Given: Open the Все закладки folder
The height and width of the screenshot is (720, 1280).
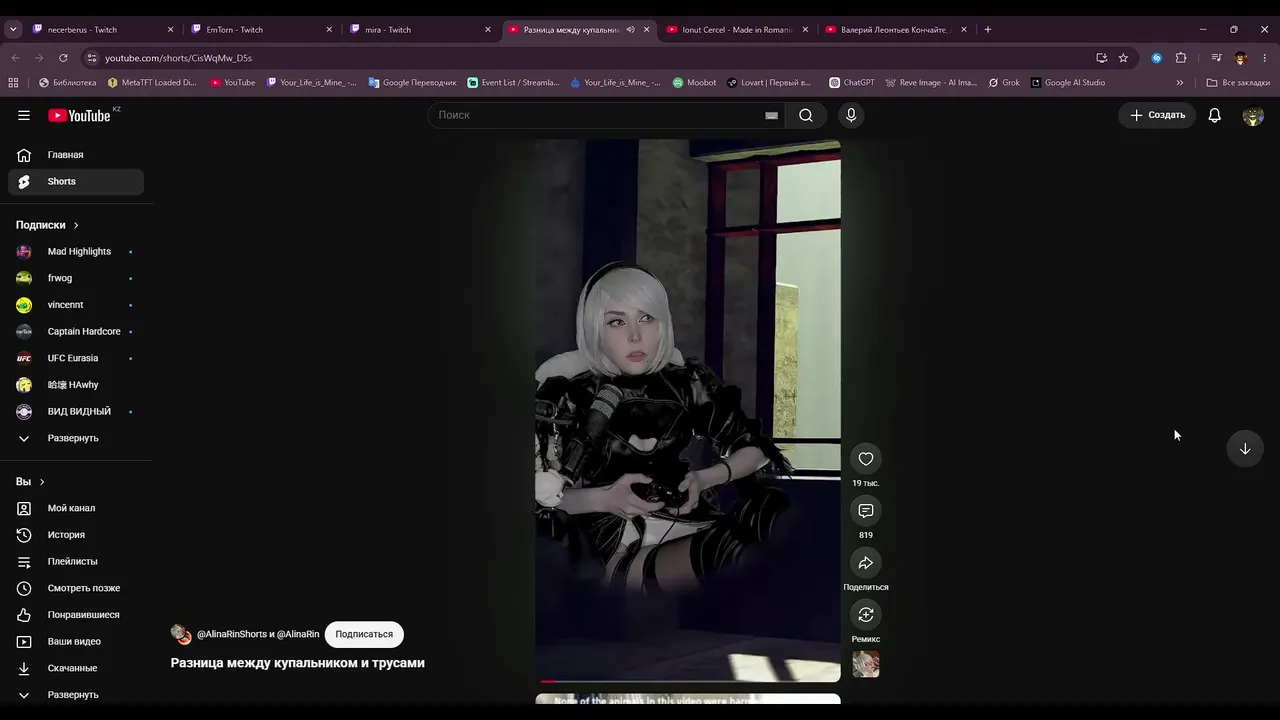Looking at the screenshot, I should (x=1238, y=83).
